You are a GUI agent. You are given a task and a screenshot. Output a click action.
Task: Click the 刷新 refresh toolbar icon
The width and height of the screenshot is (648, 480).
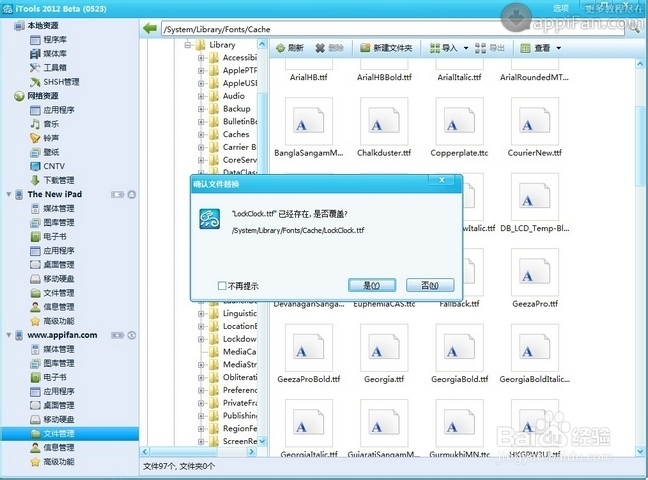(290, 48)
